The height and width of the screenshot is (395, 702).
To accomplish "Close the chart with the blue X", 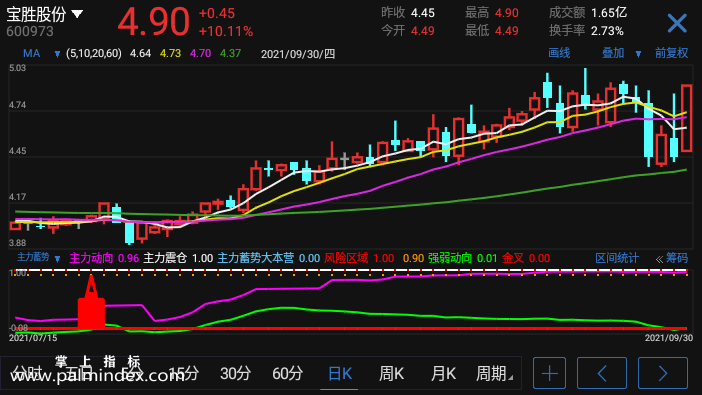I will point(676,23).
